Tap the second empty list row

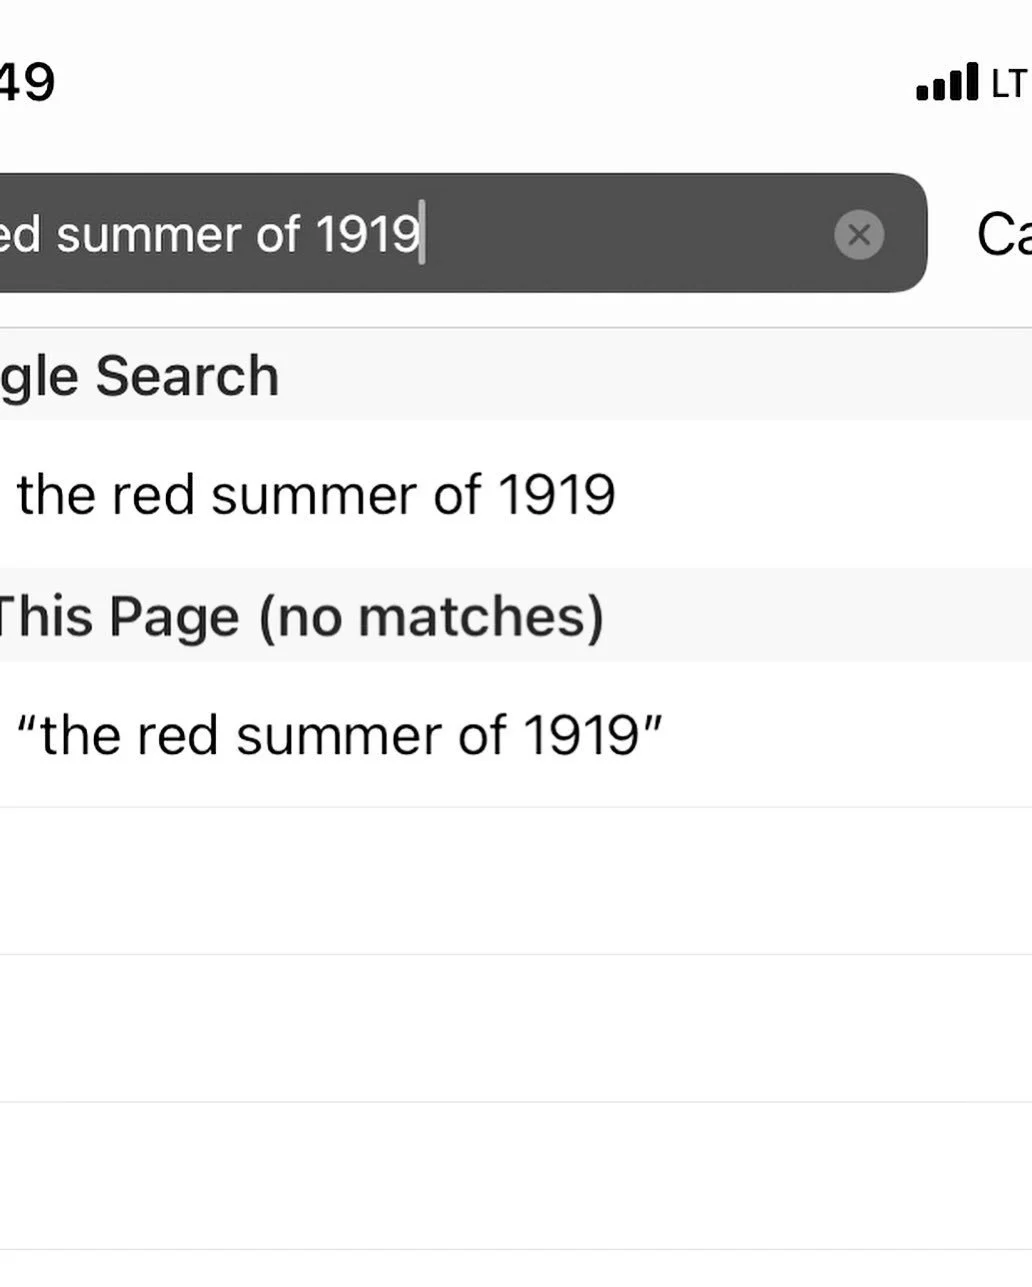tap(516, 1028)
